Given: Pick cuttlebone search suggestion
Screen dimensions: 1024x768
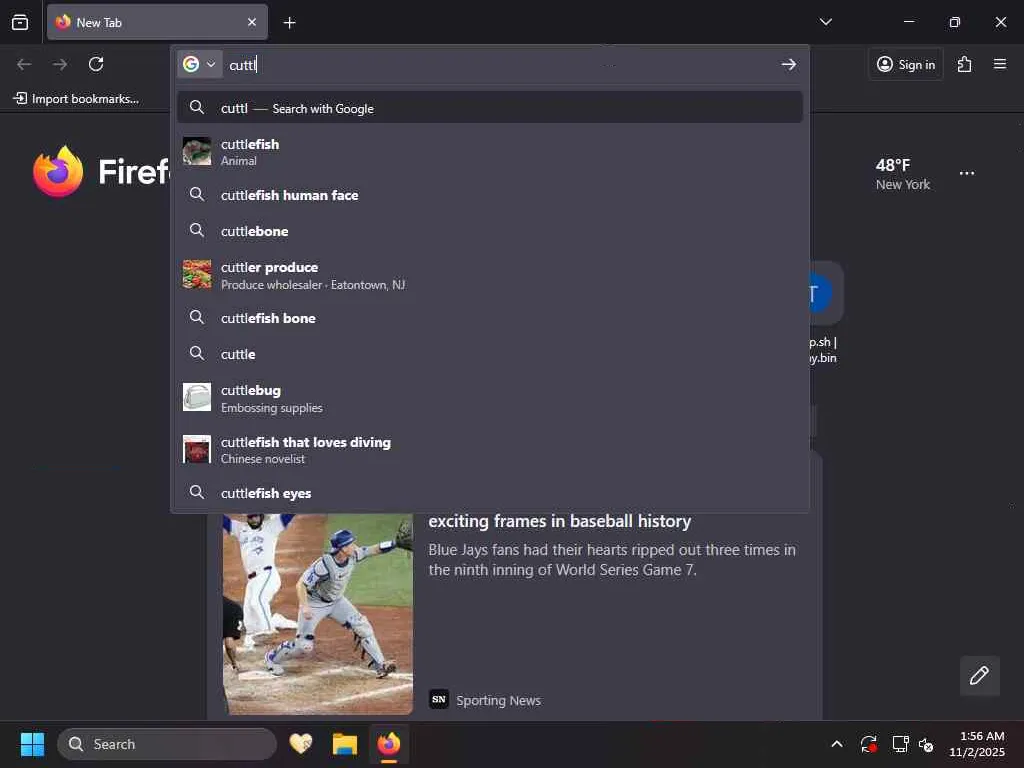Looking at the screenshot, I should [490, 231].
